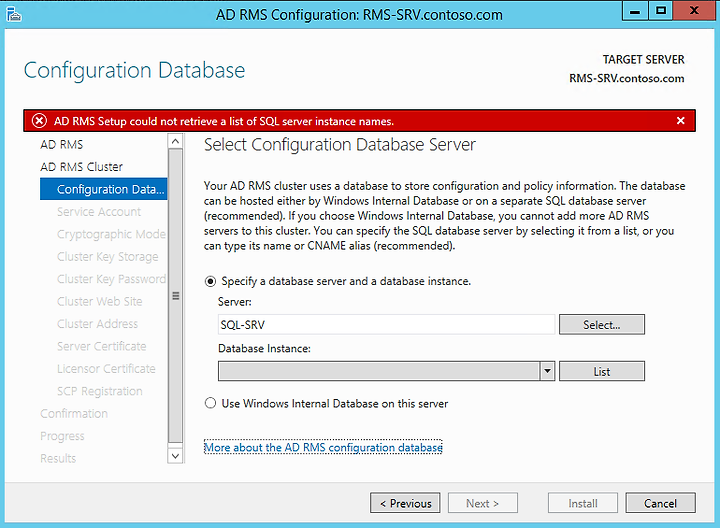The width and height of the screenshot is (720, 528).
Task: Click the step list scroll down arrow
Action: 175,456
